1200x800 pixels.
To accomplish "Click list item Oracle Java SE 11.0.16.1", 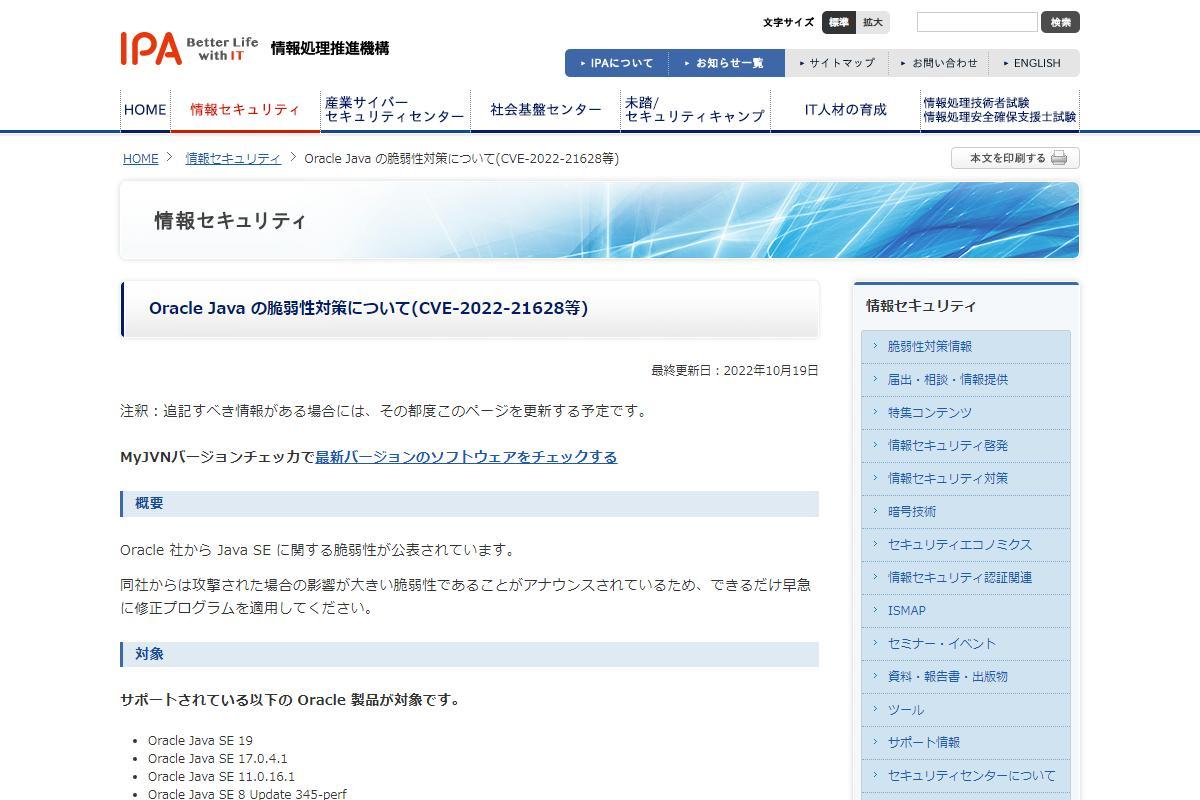I will [221, 776].
